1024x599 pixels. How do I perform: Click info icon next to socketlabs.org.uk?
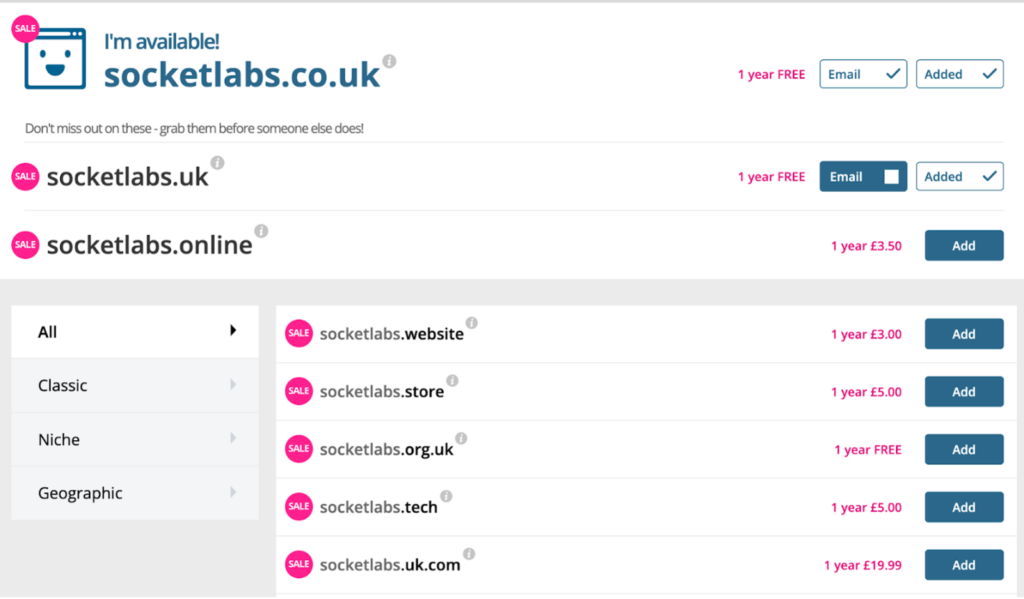tap(461, 438)
